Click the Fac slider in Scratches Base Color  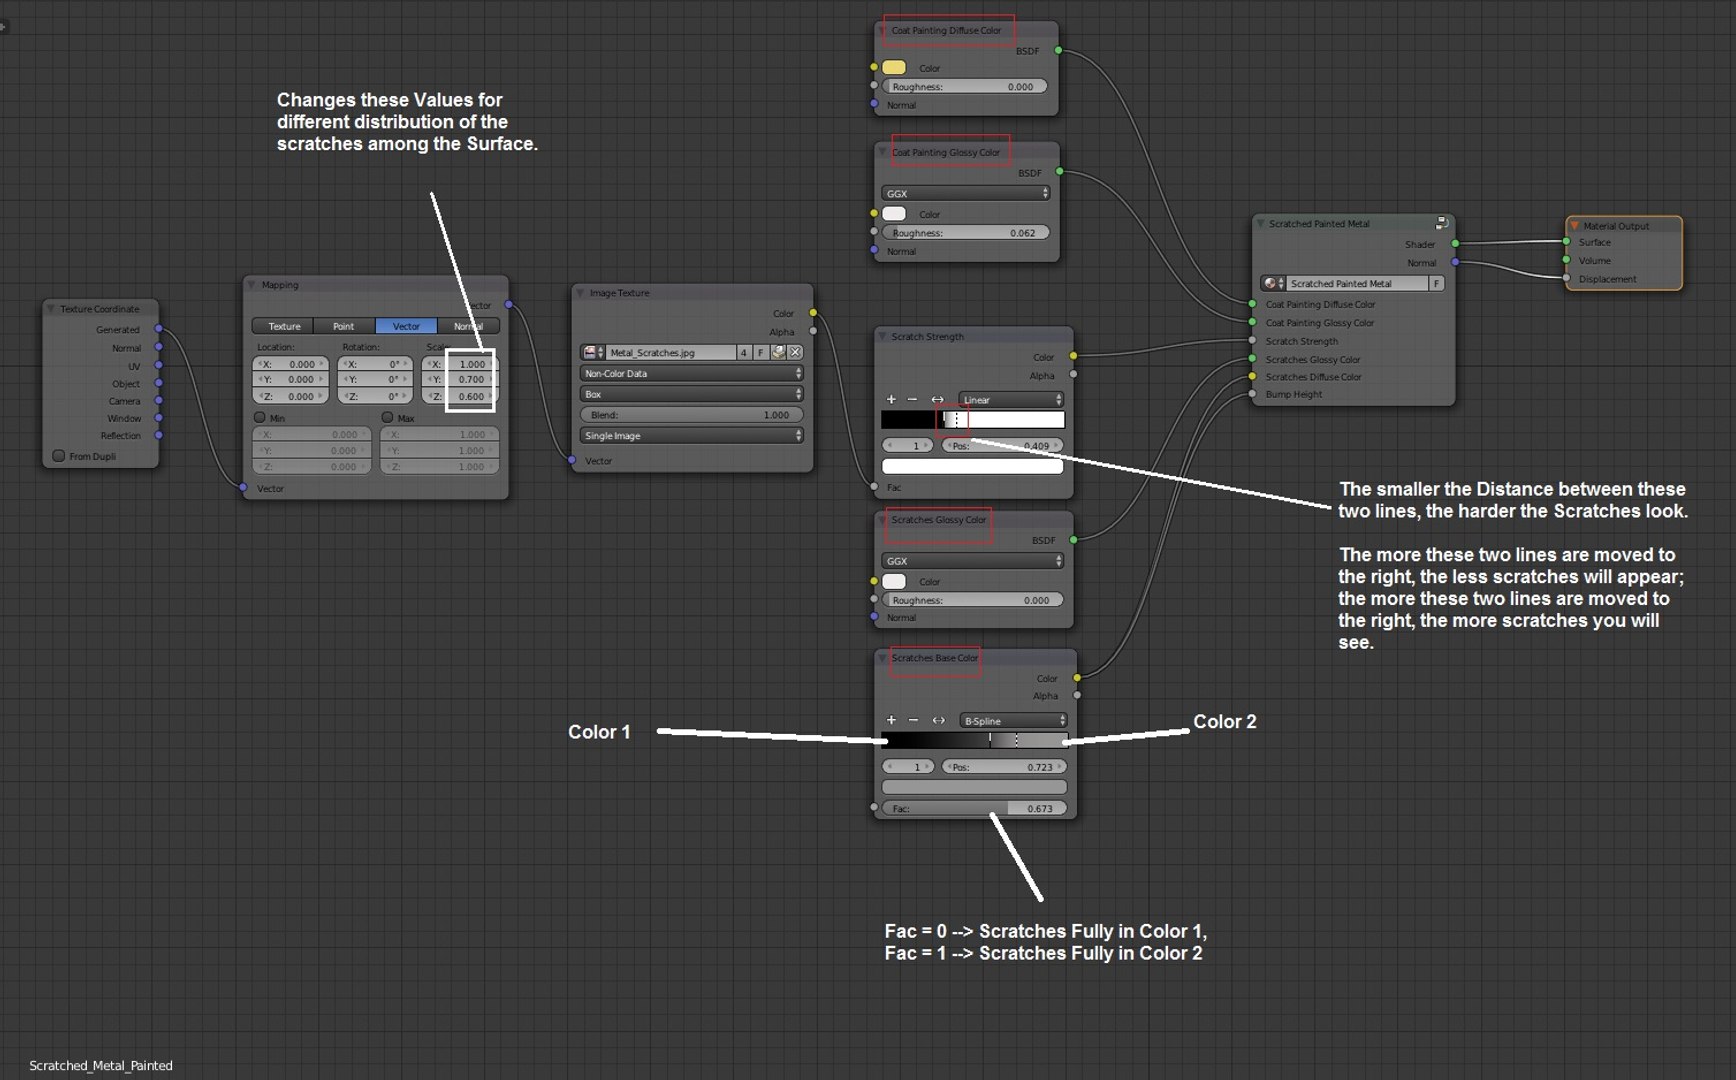point(975,808)
